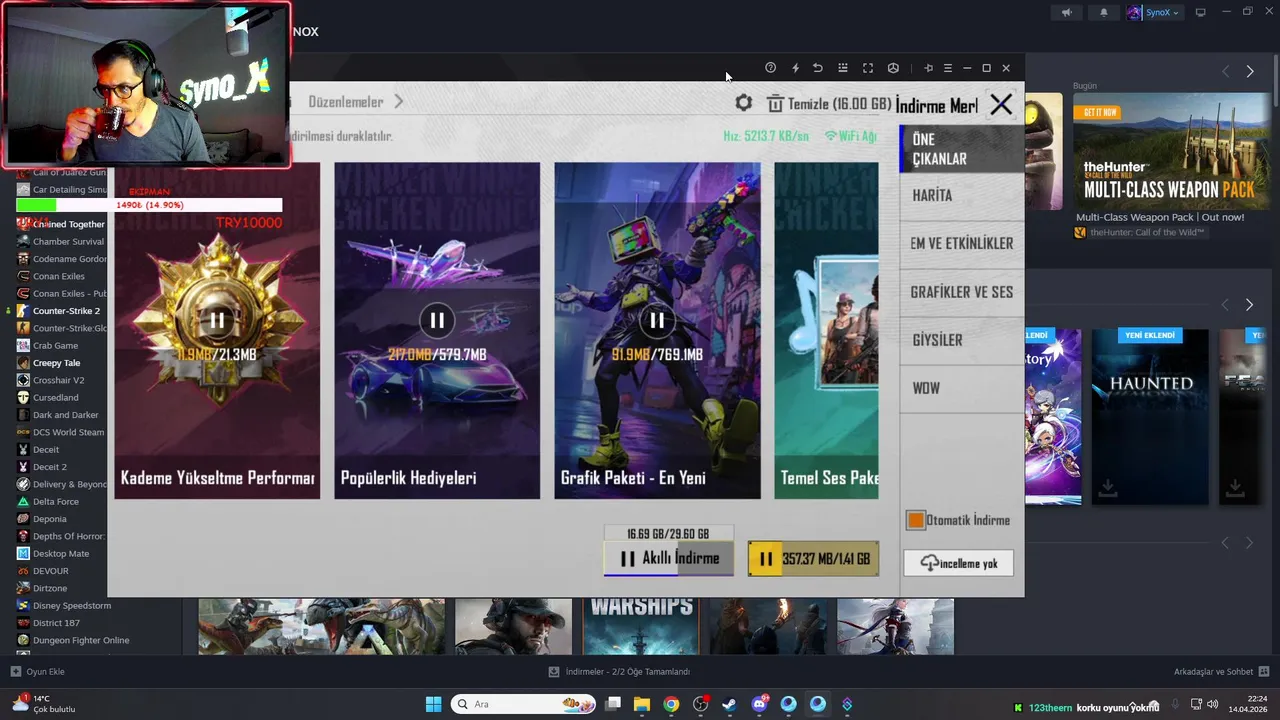
Task: Click Steam notifications bell icon
Action: coord(1104,13)
